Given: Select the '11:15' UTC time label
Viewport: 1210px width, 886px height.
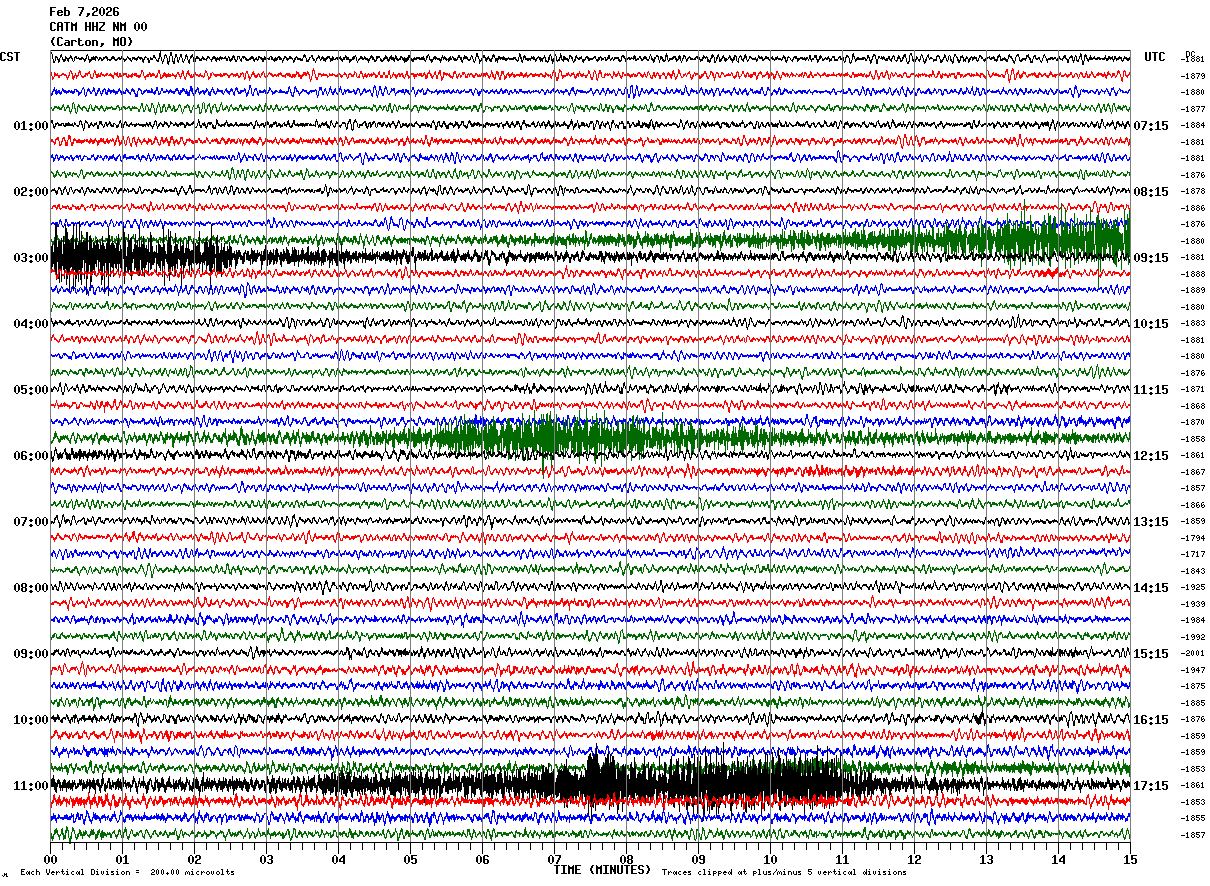Looking at the screenshot, I should [1151, 390].
